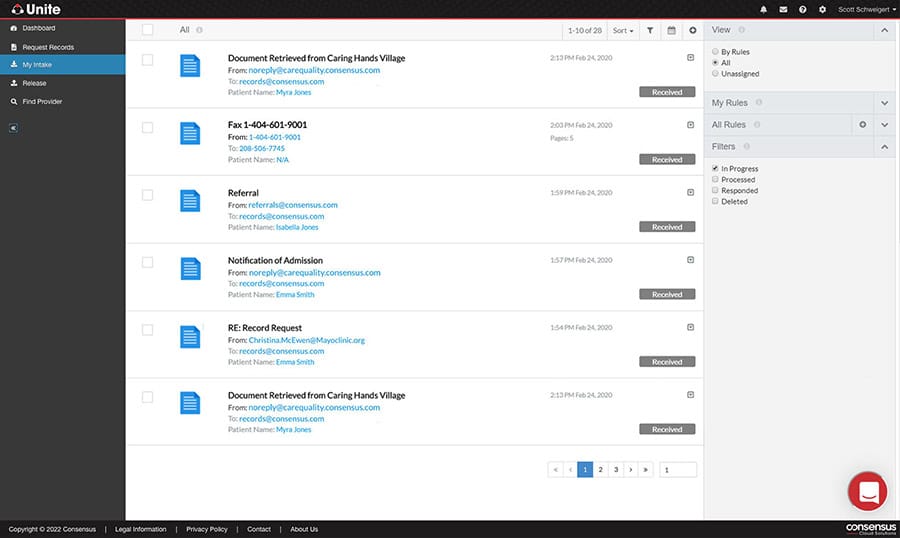The height and width of the screenshot is (538, 900).
Task: Open Legal Information footer link
Action: pos(141,529)
